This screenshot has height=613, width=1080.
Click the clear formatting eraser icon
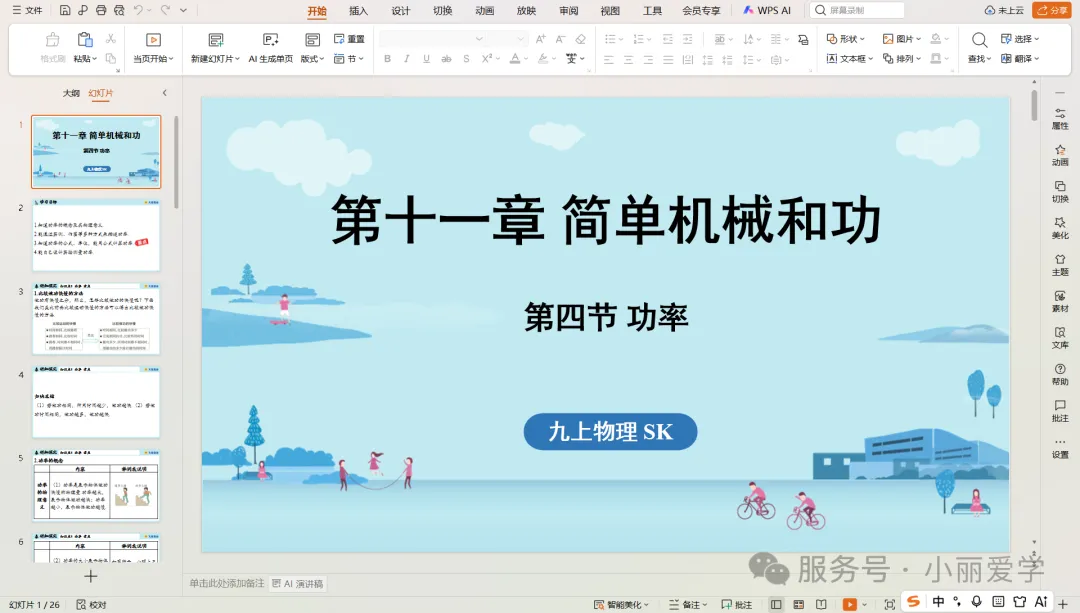581,39
